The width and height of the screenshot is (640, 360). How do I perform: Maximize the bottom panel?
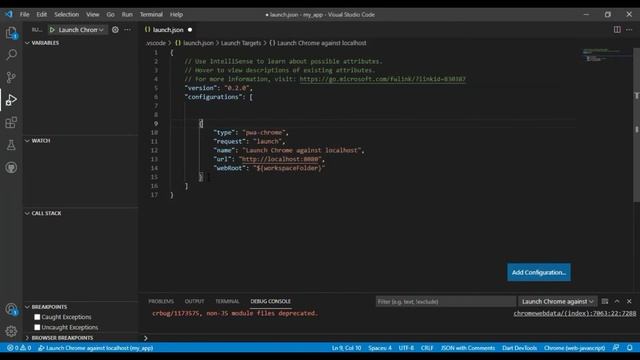click(617, 301)
